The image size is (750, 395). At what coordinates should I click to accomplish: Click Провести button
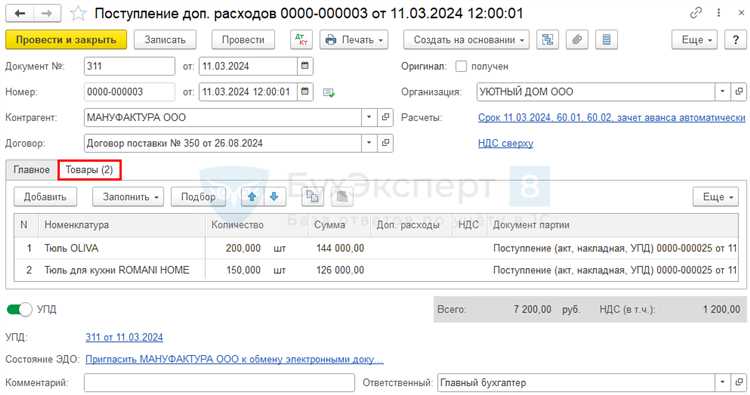(243, 40)
